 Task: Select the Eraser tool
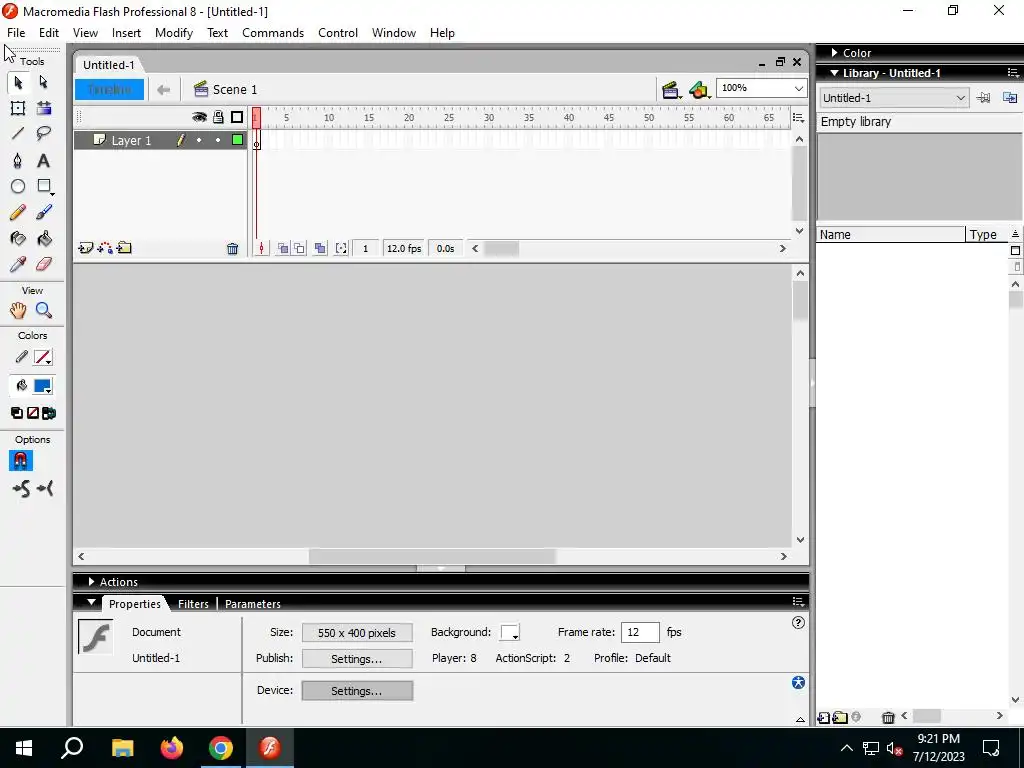pyautogui.click(x=44, y=264)
